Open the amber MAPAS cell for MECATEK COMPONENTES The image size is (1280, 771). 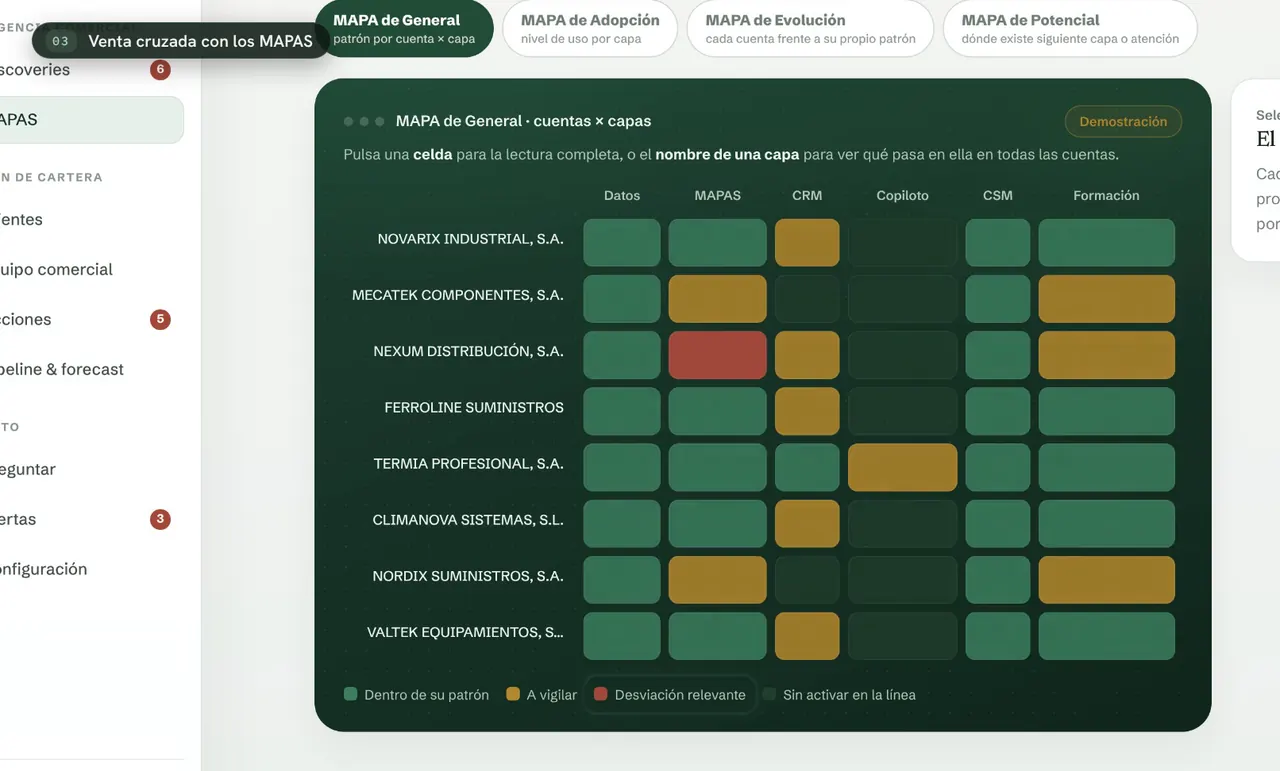click(x=717, y=299)
